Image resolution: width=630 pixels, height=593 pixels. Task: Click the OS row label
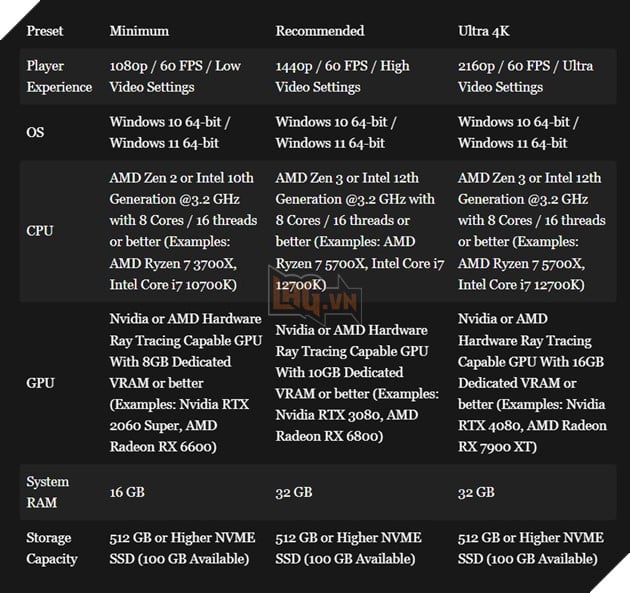tap(36, 132)
